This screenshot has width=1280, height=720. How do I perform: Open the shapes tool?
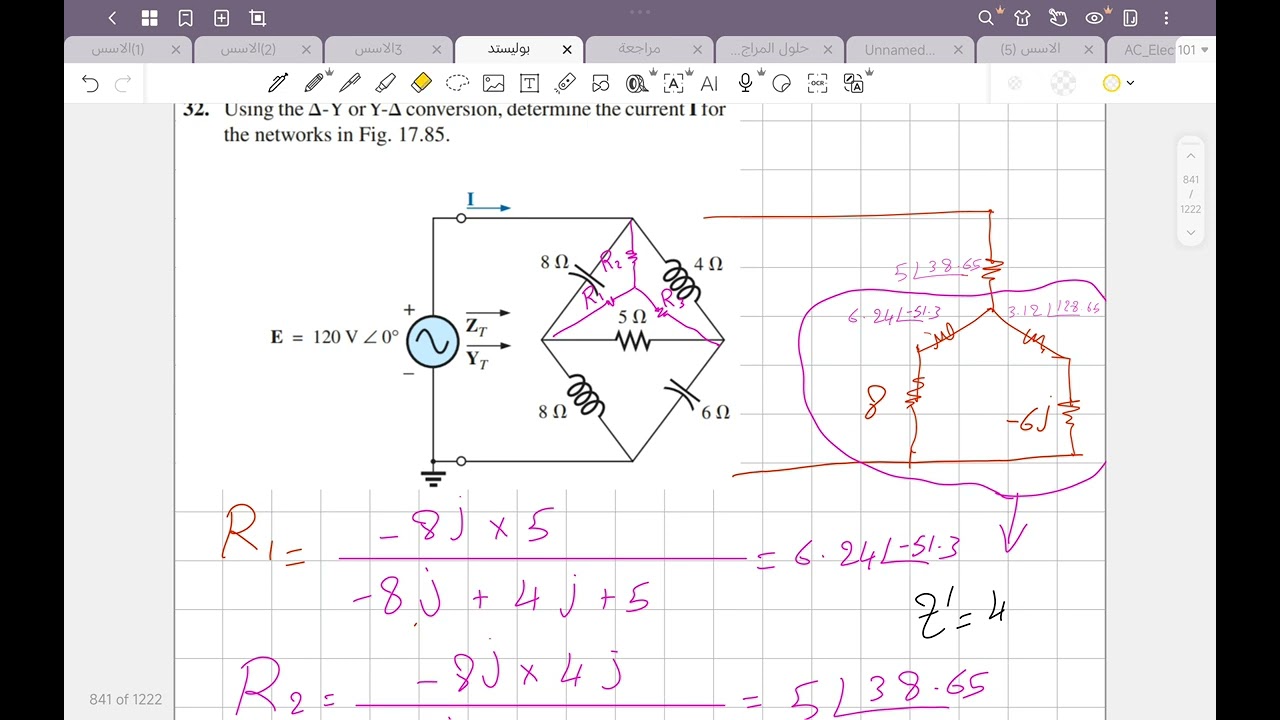(x=601, y=83)
